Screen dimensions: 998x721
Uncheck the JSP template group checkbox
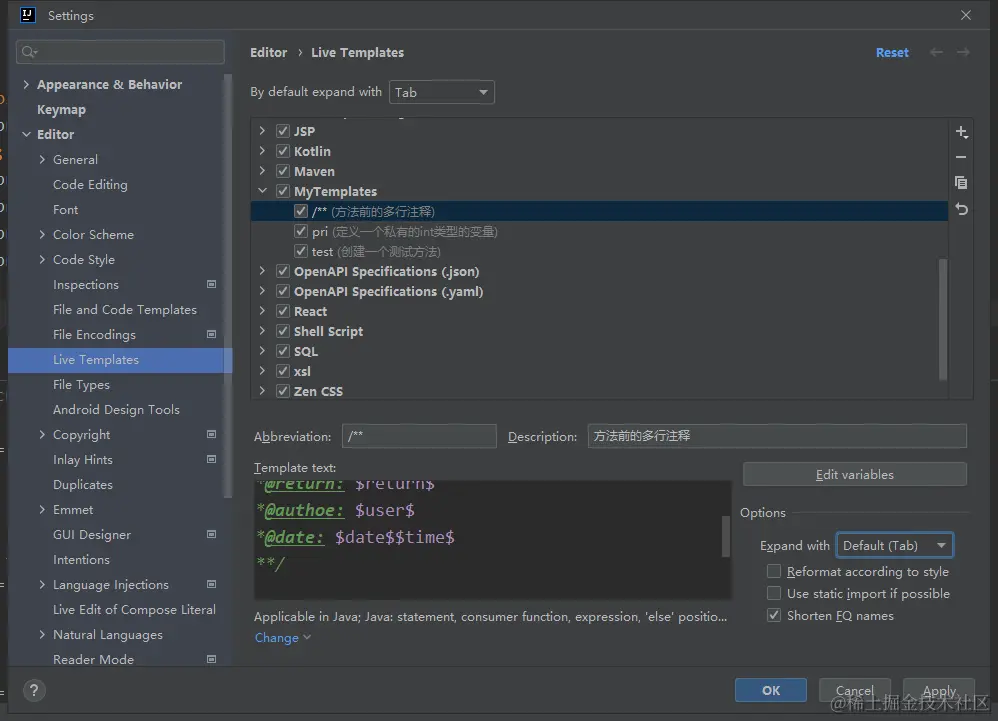coord(283,131)
